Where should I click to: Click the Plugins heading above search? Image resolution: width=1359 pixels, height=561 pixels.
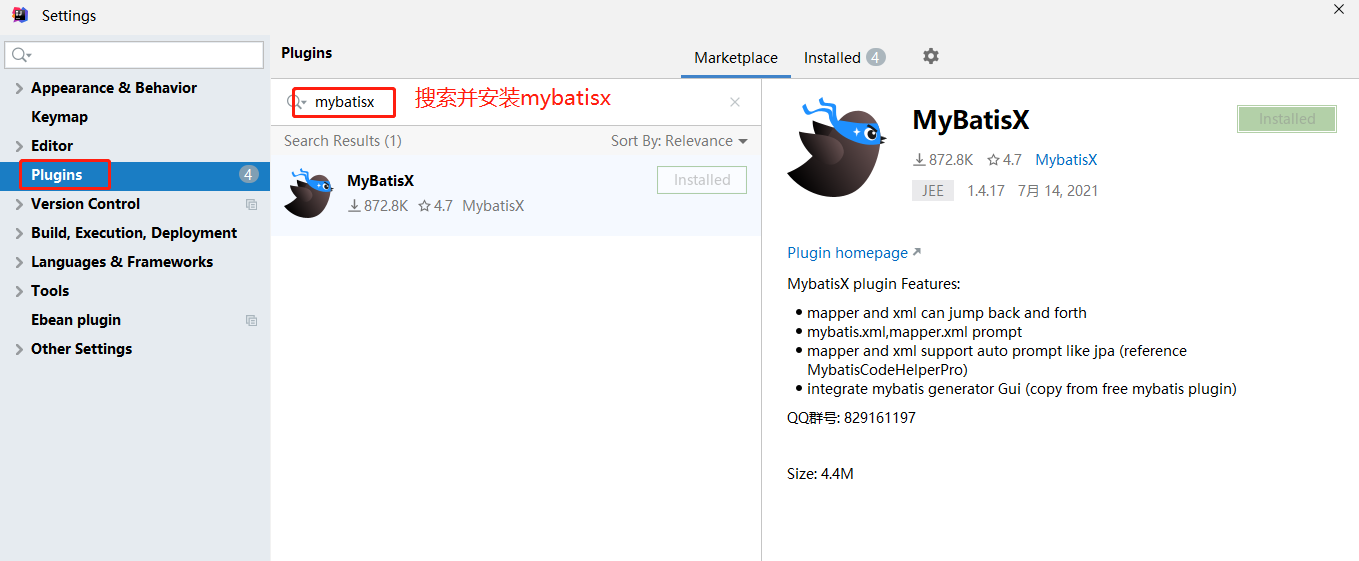(307, 53)
